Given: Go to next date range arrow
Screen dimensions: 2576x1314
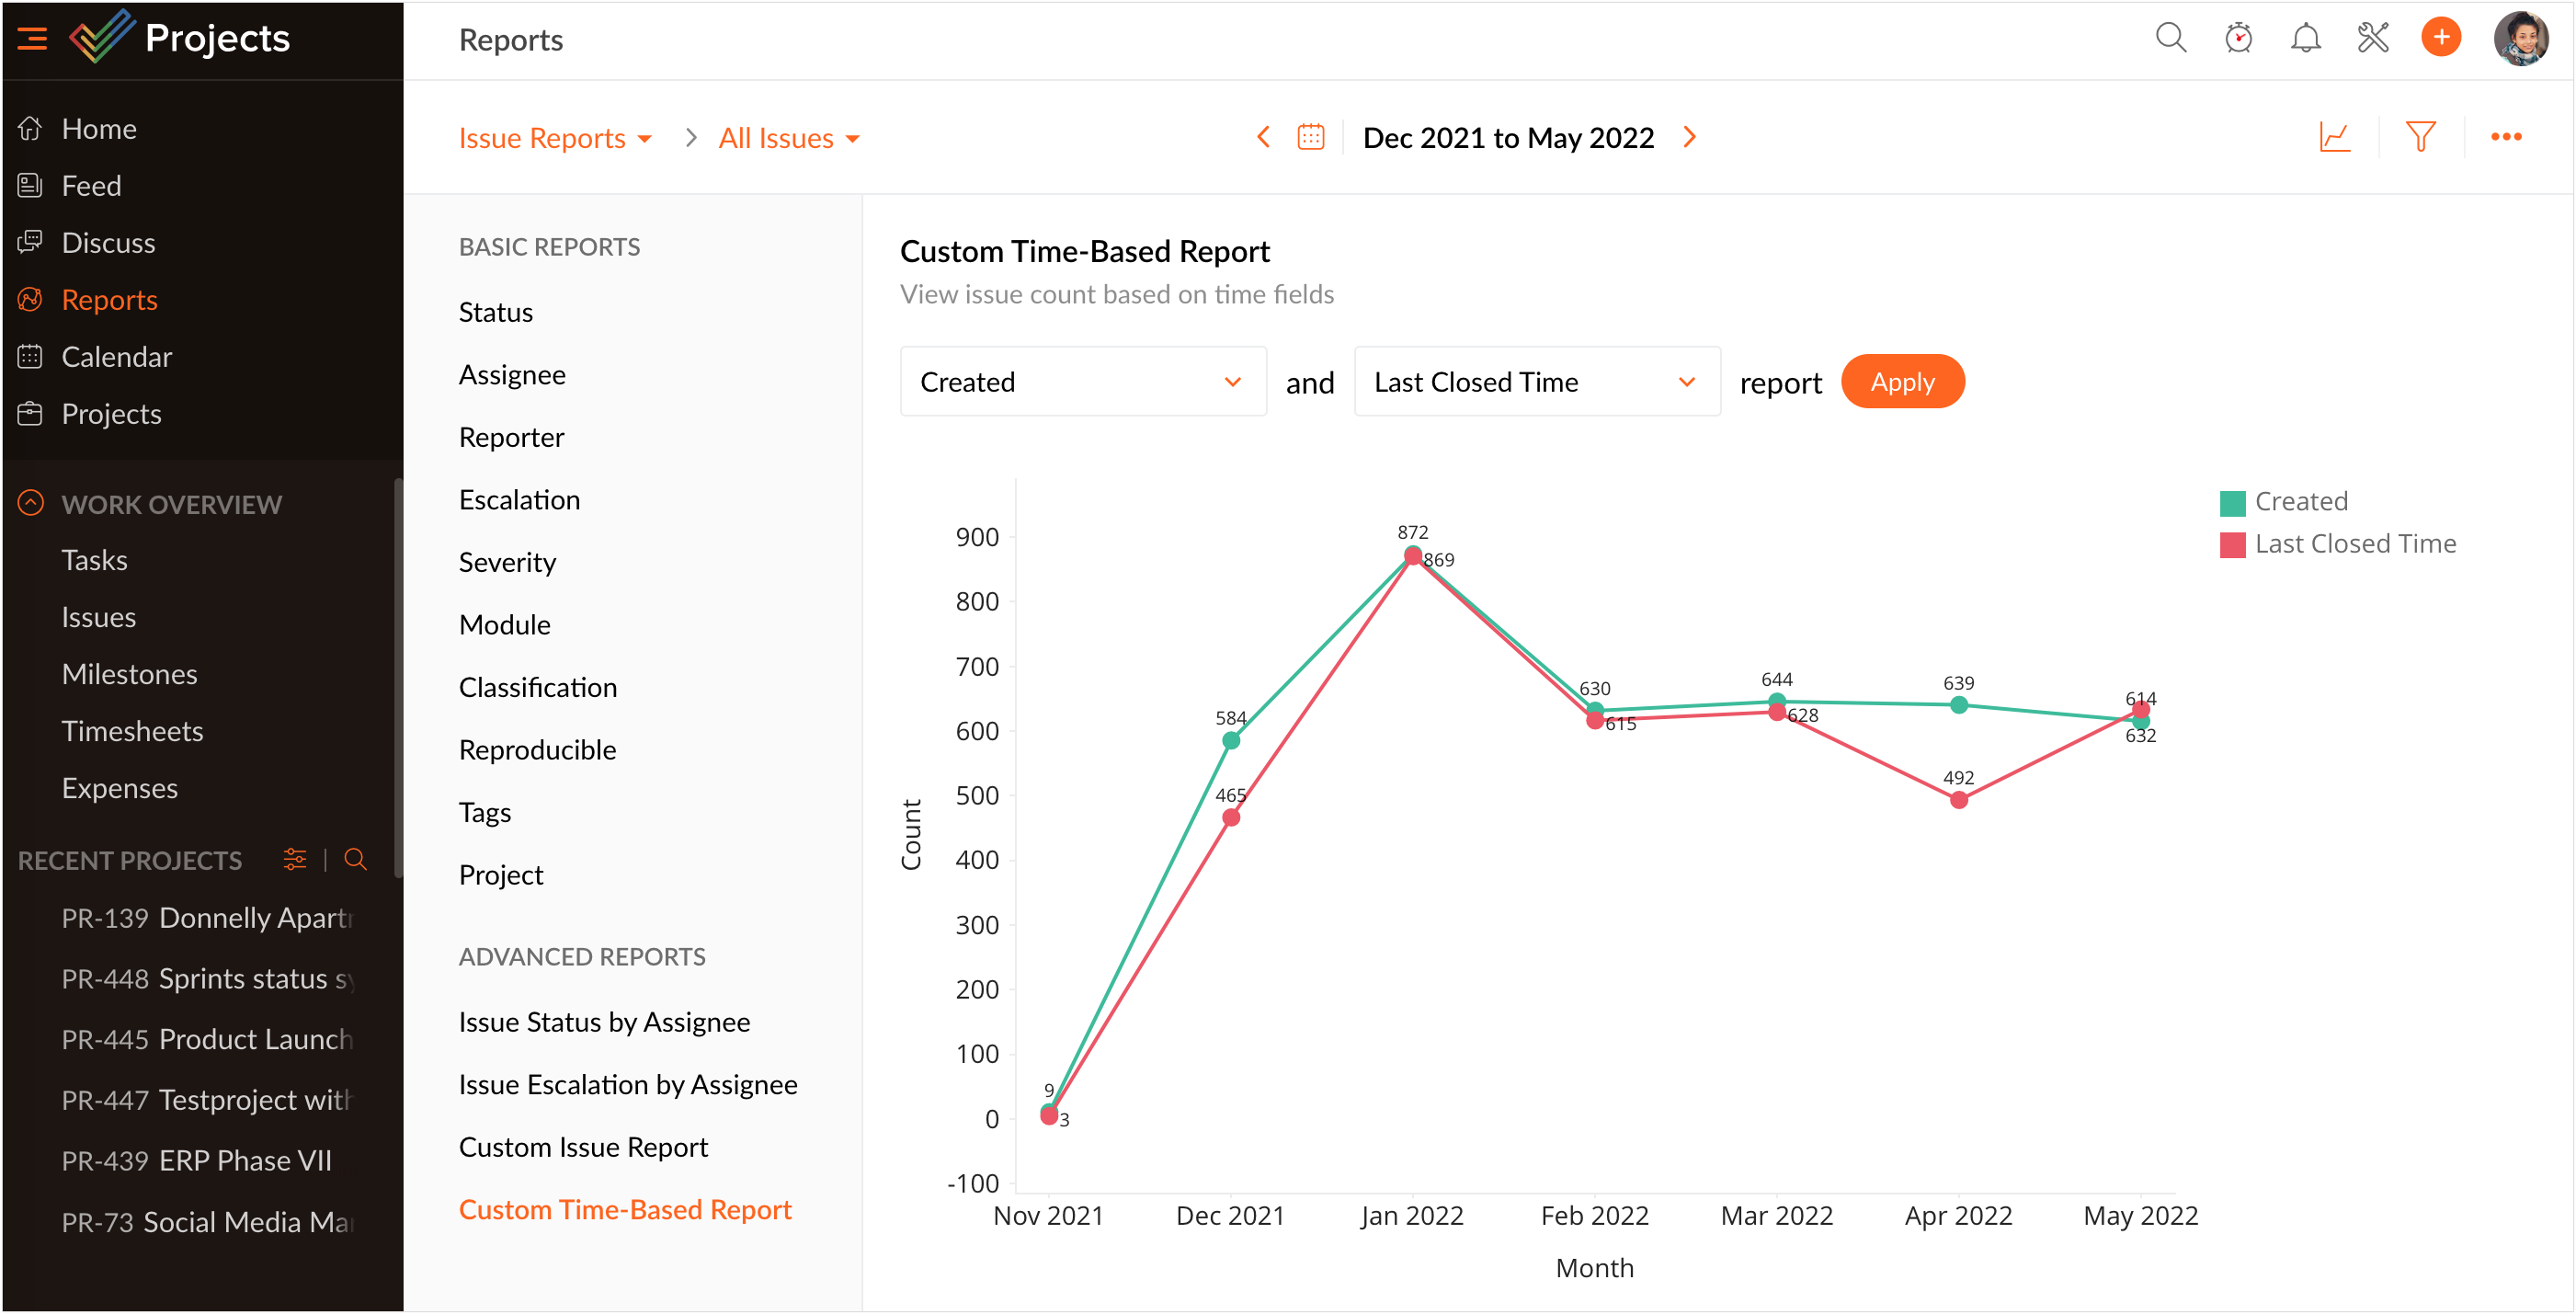Looking at the screenshot, I should pos(1690,137).
